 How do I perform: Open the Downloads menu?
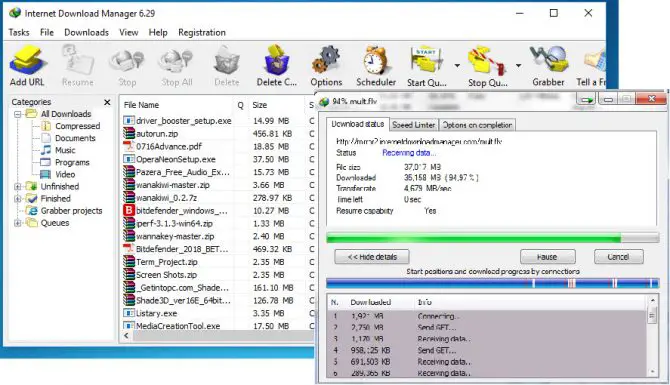tap(86, 32)
